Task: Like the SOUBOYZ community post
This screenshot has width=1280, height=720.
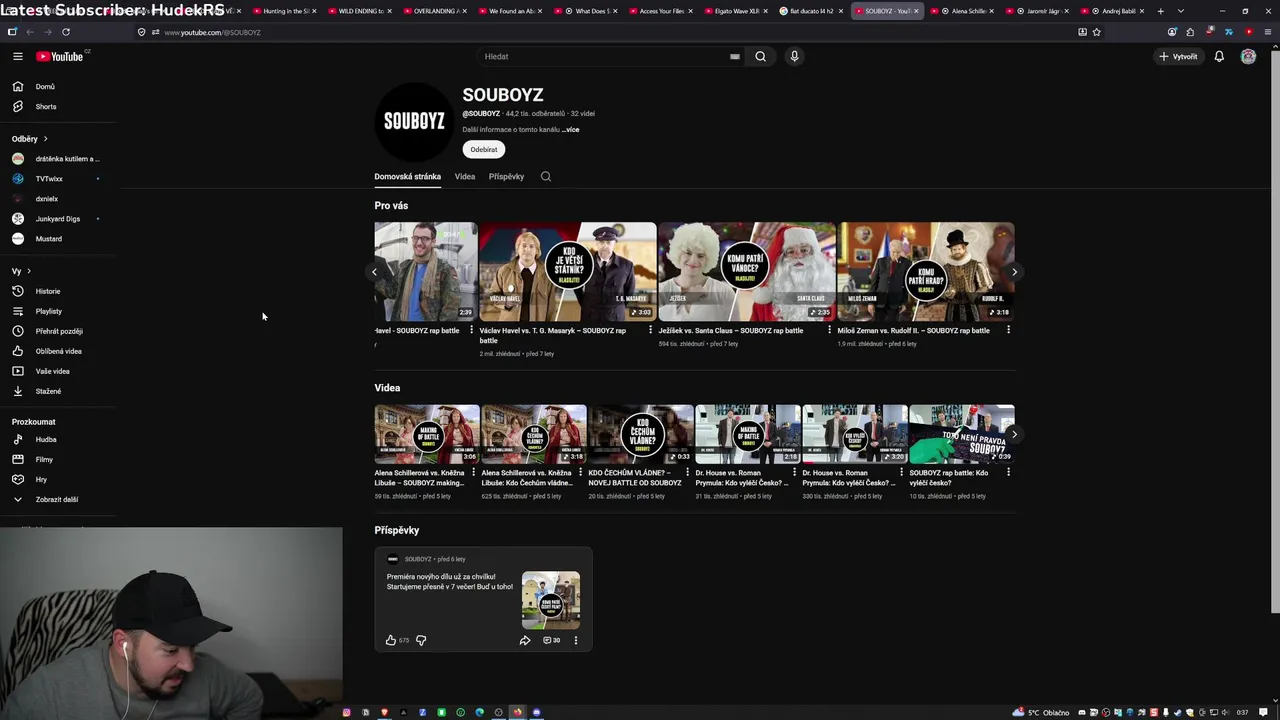Action: (391, 640)
